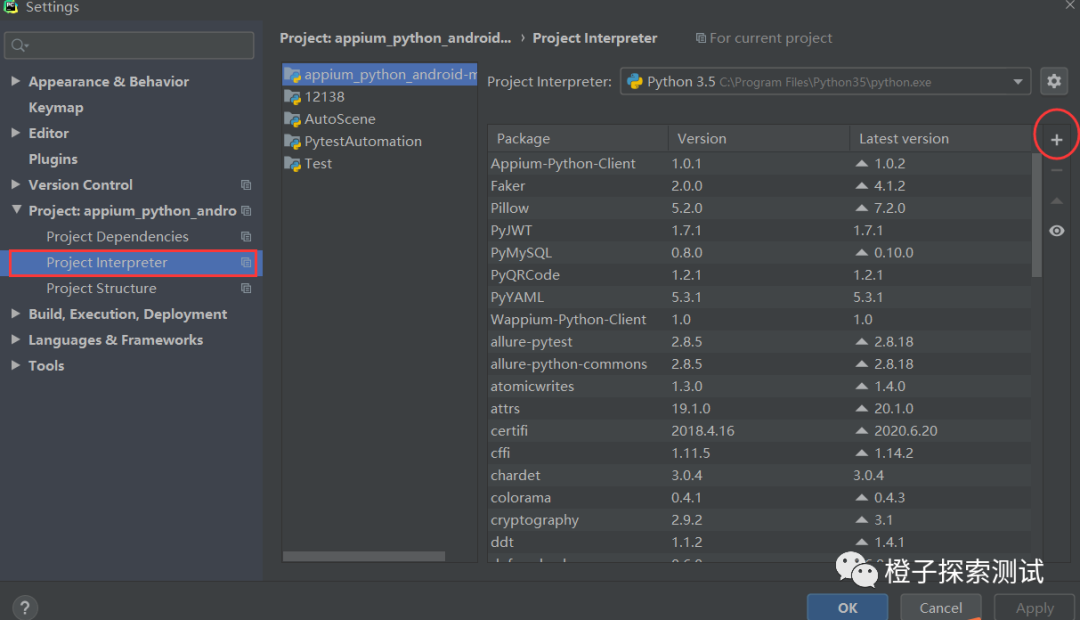Click the package list vertical scrollbar
The height and width of the screenshot is (620, 1080).
click(1037, 215)
